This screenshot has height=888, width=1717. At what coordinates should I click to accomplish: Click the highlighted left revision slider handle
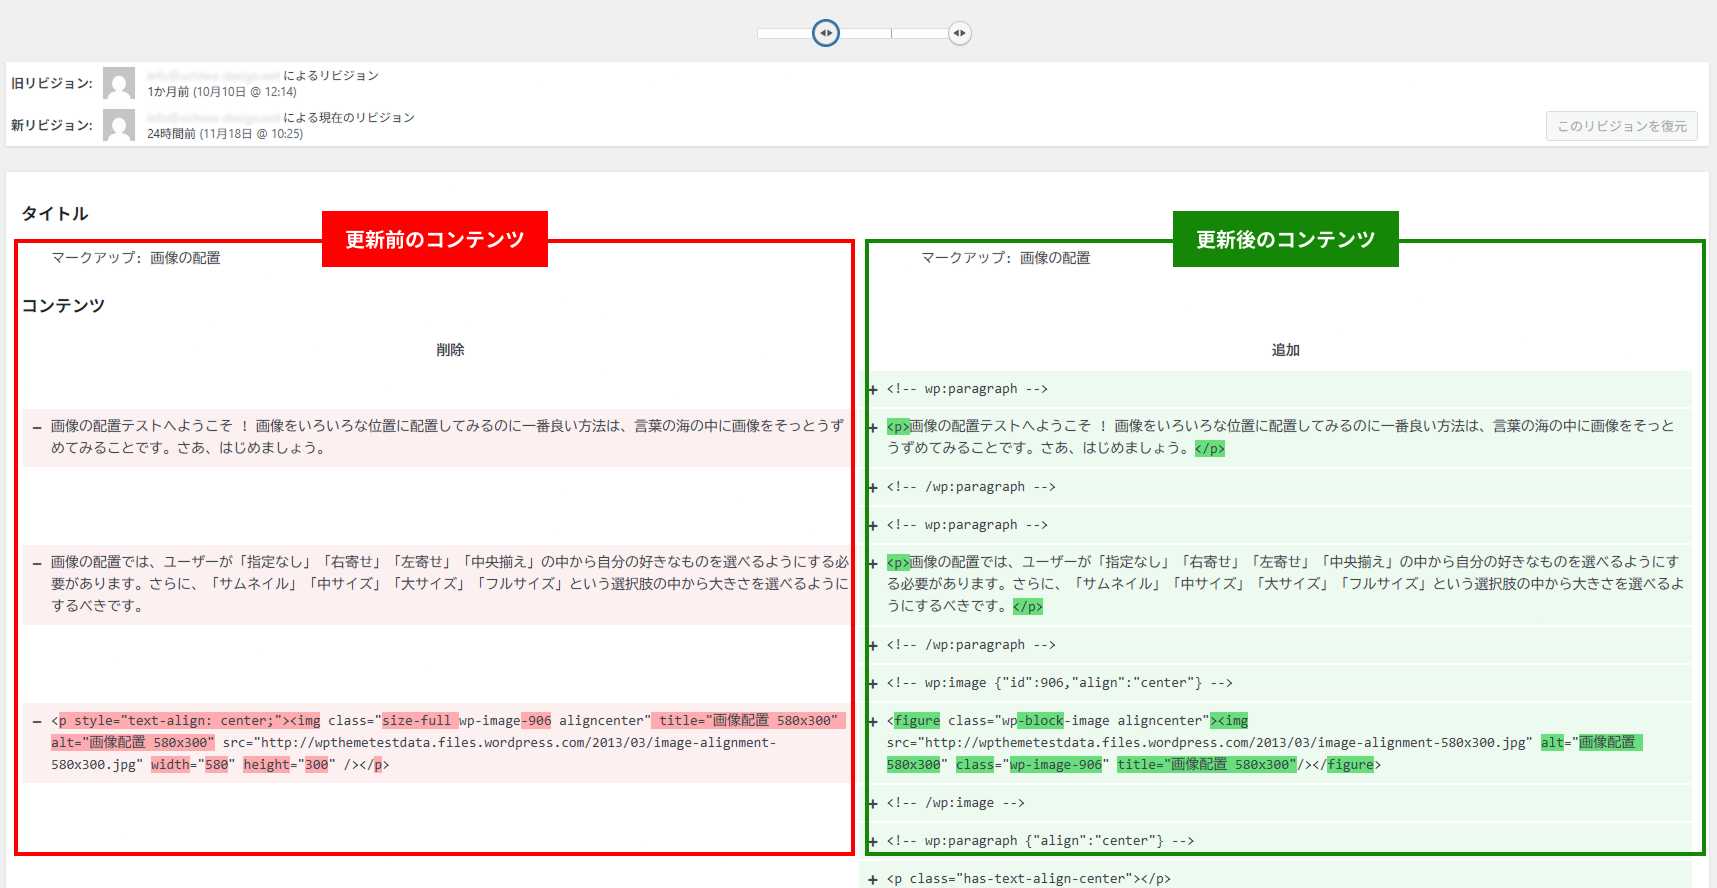pos(826,33)
